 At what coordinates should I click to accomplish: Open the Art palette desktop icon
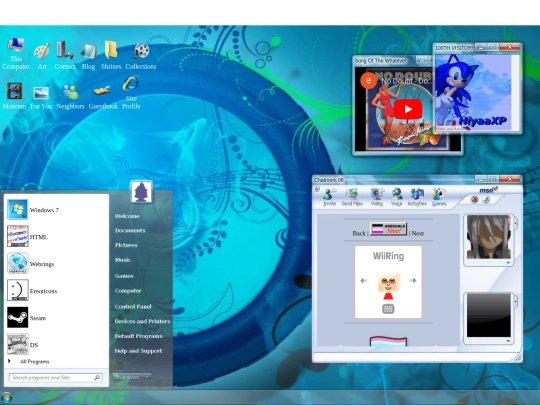click(x=42, y=56)
